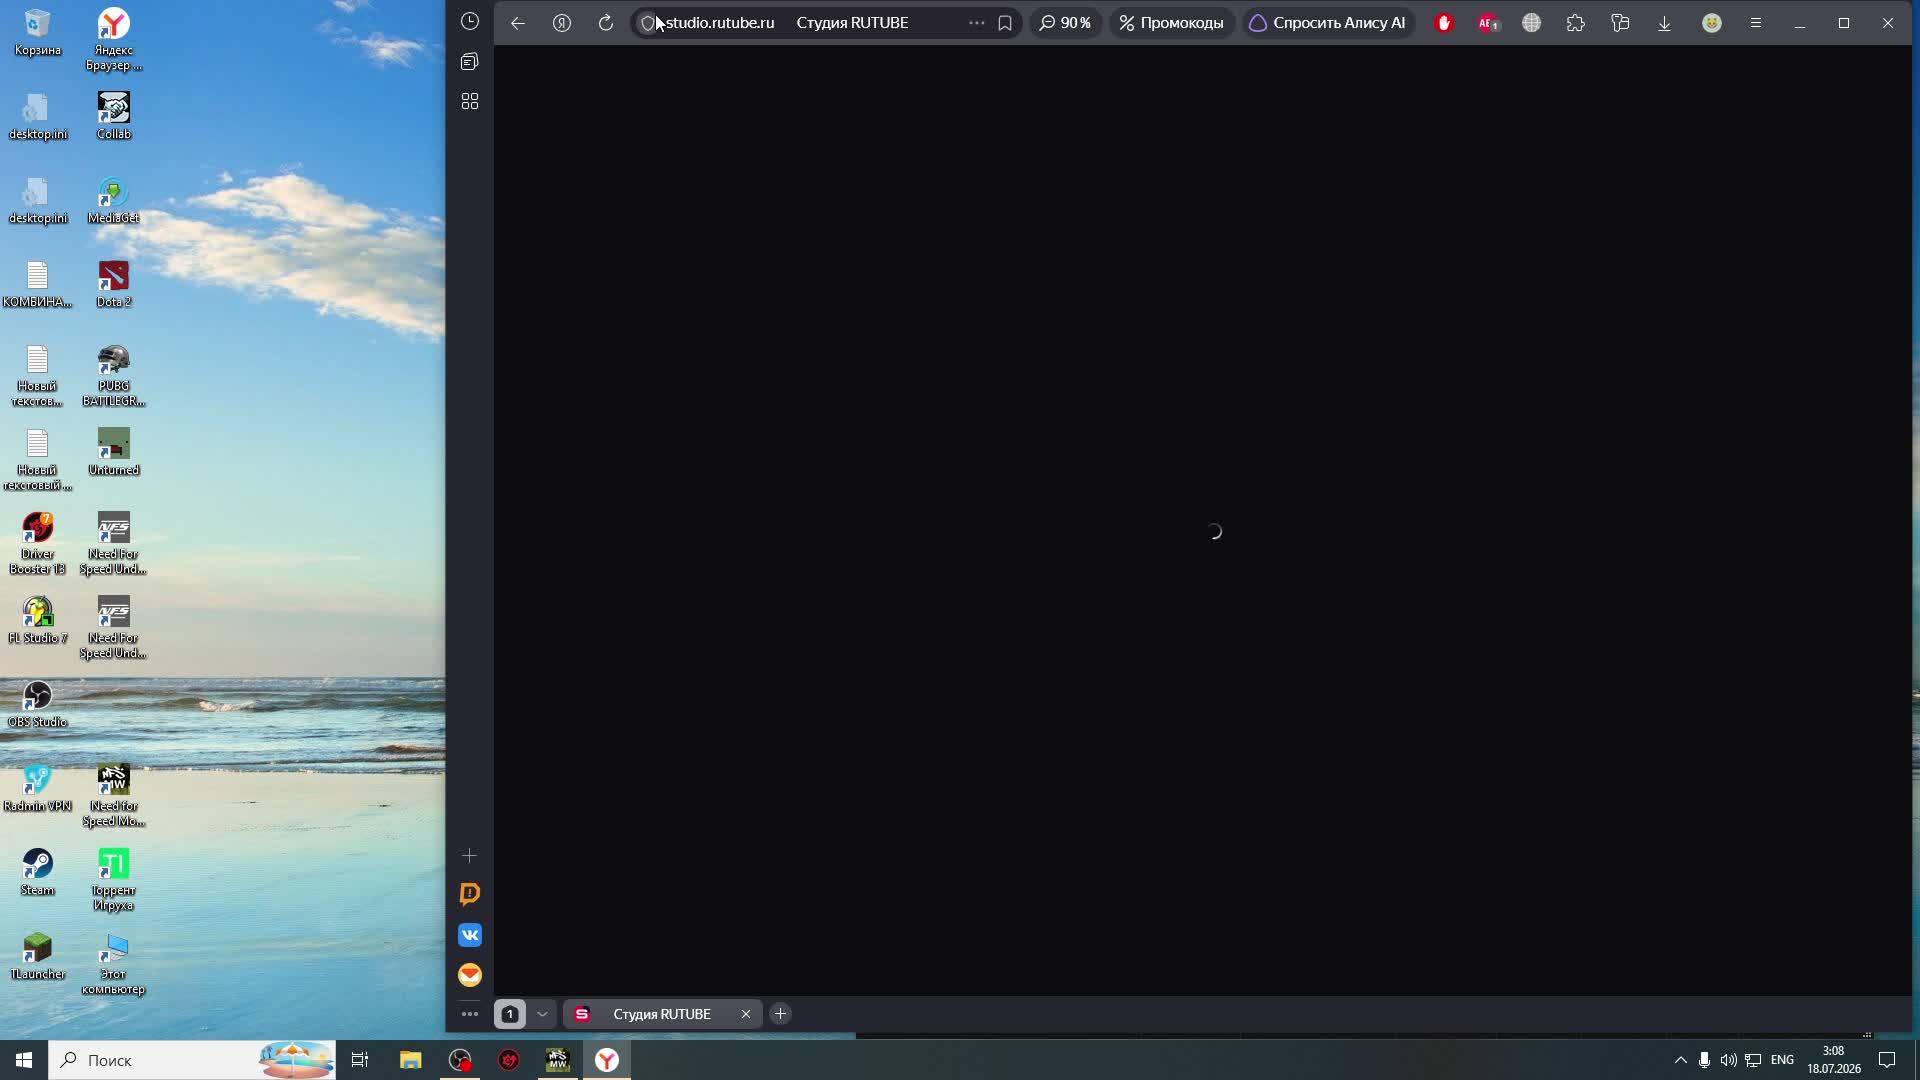The height and width of the screenshot is (1080, 1920).
Task: Open the sidebar apps grid icon
Action: (470, 102)
